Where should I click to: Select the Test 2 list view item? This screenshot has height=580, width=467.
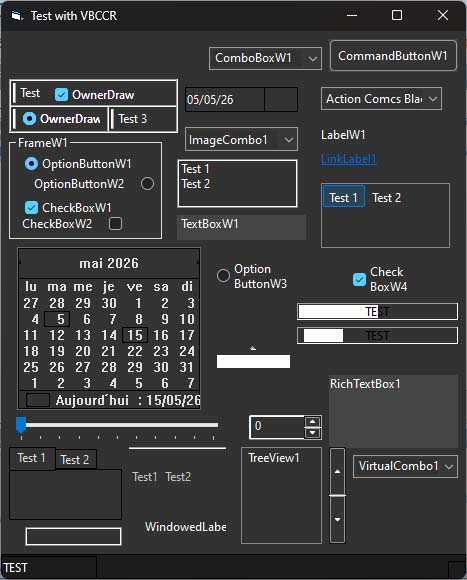coord(387,198)
